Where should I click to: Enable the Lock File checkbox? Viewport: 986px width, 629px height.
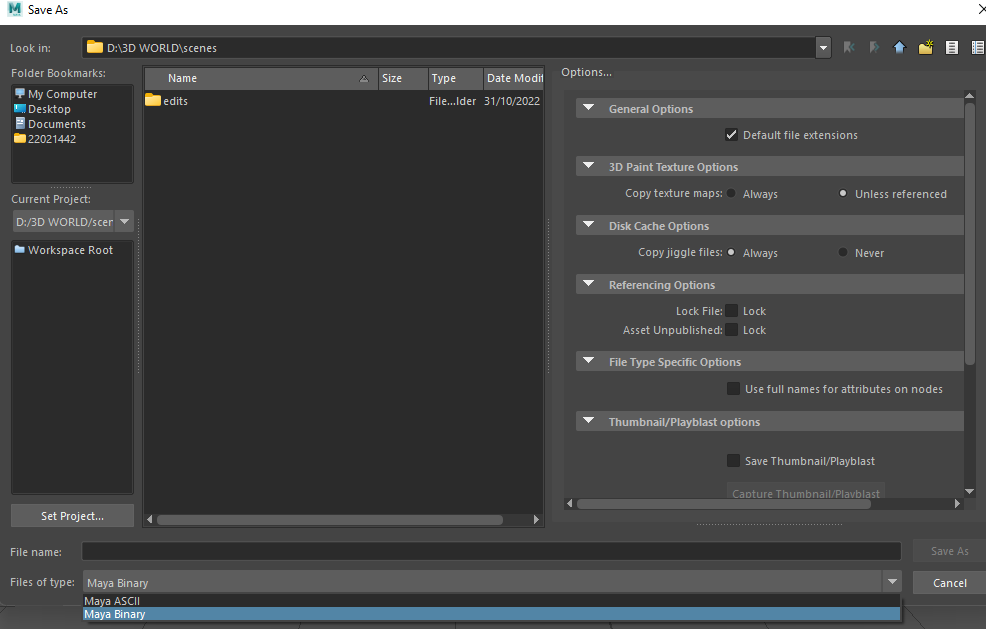[x=731, y=311]
